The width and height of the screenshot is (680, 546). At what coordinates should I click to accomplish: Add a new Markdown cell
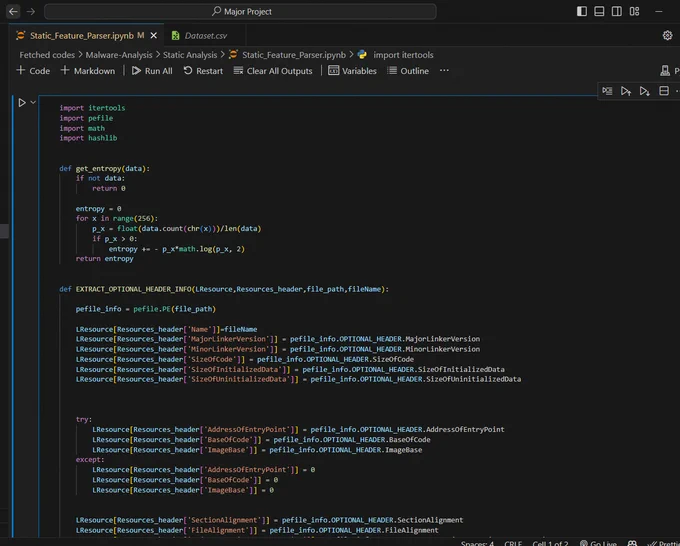[88, 71]
